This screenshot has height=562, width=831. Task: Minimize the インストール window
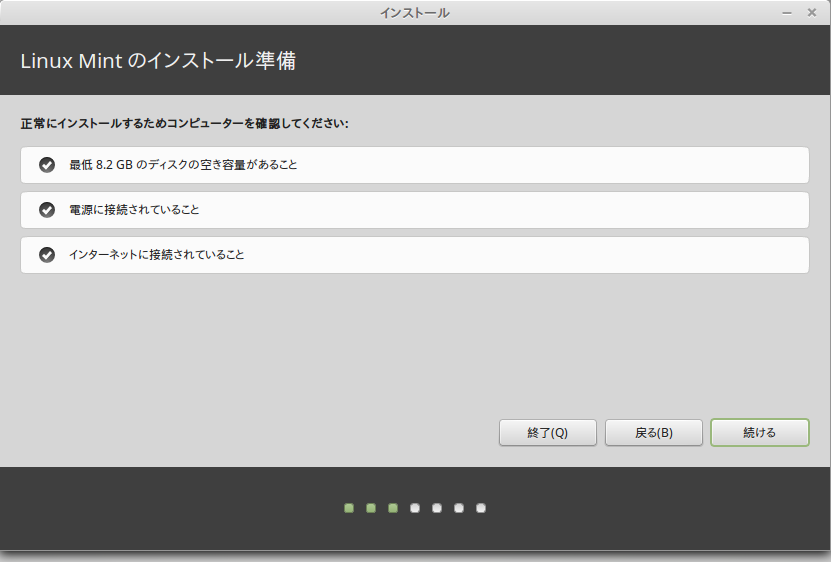[x=787, y=13]
